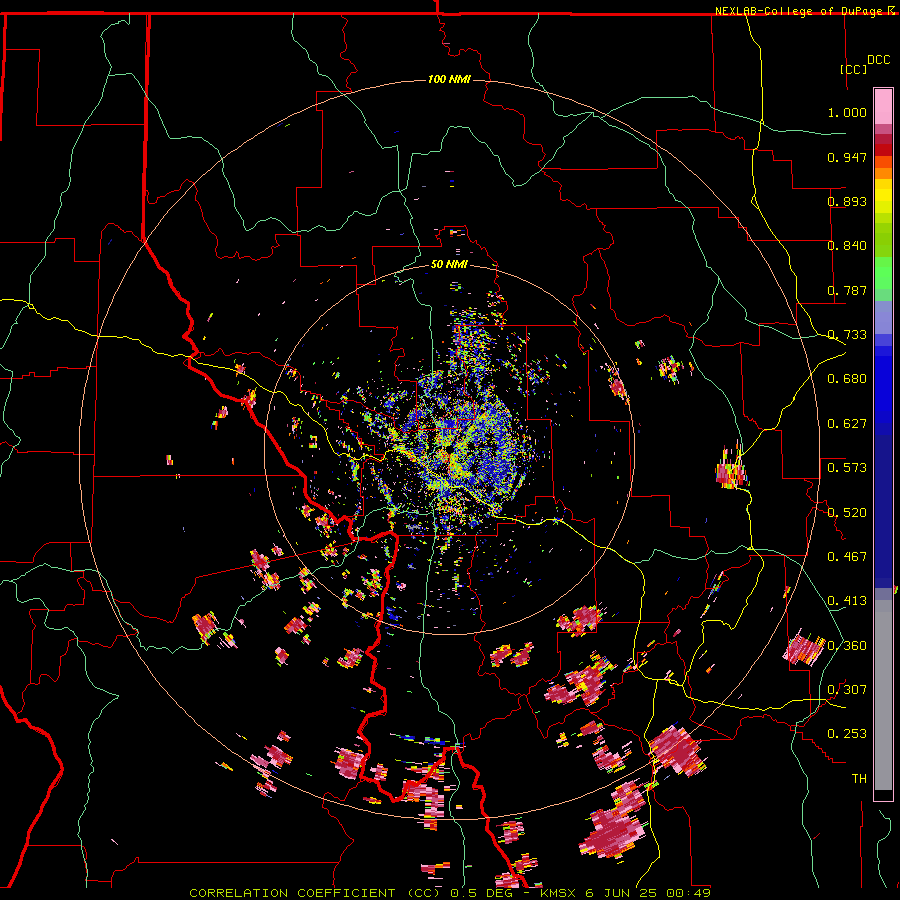Click the light pink top color scale segment

tap(883, 106)
